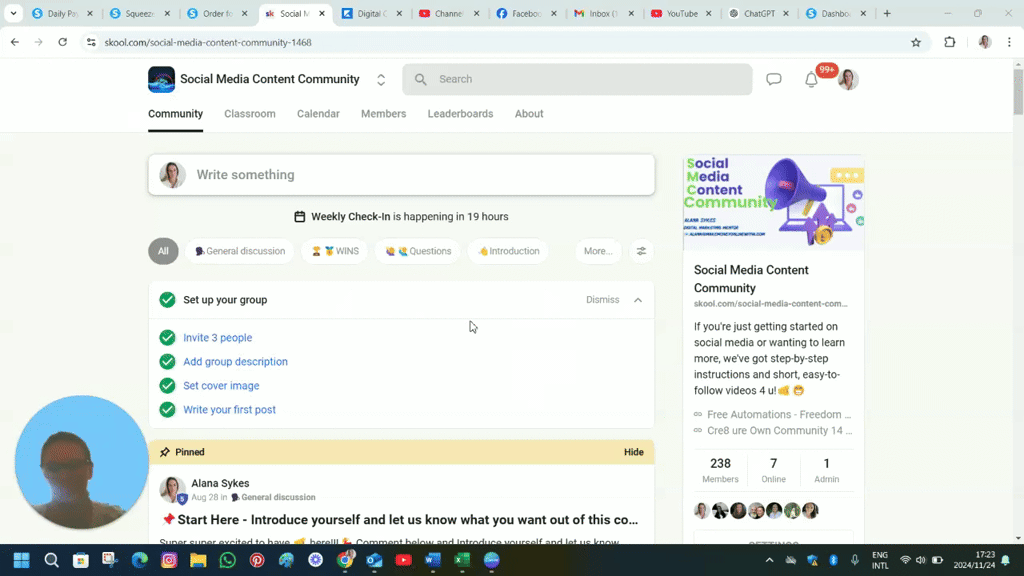
Task: Show hidden system tray icons
Action: (x=769, y=560)
